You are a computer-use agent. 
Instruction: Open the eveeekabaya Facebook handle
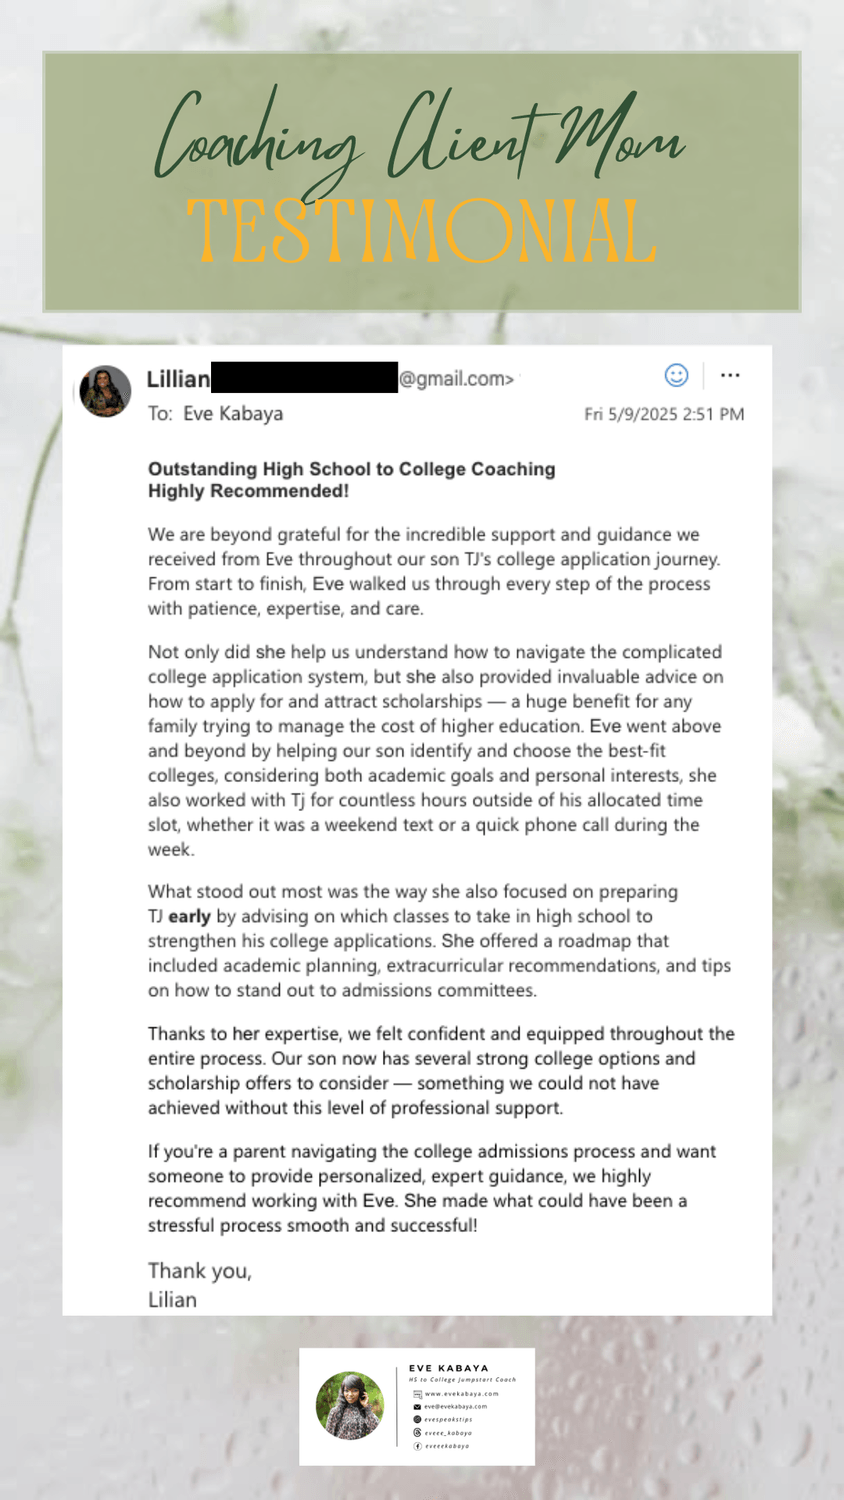click(446, 1446)
